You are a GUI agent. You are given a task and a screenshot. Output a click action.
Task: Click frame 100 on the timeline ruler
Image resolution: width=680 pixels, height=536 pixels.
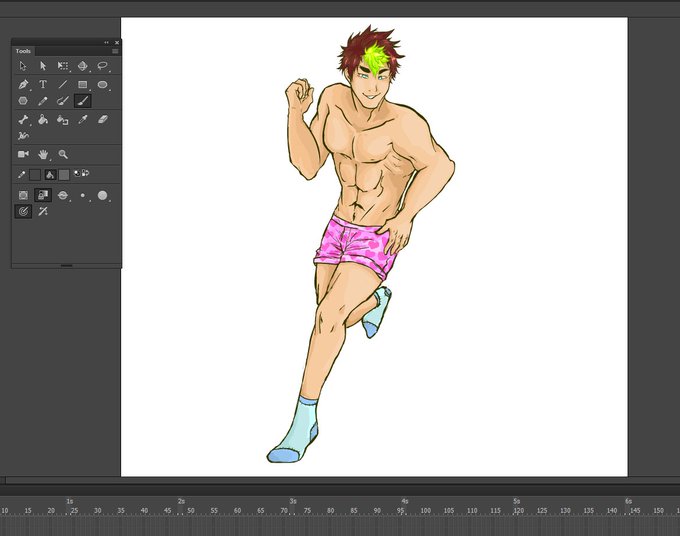coord(425,511)
